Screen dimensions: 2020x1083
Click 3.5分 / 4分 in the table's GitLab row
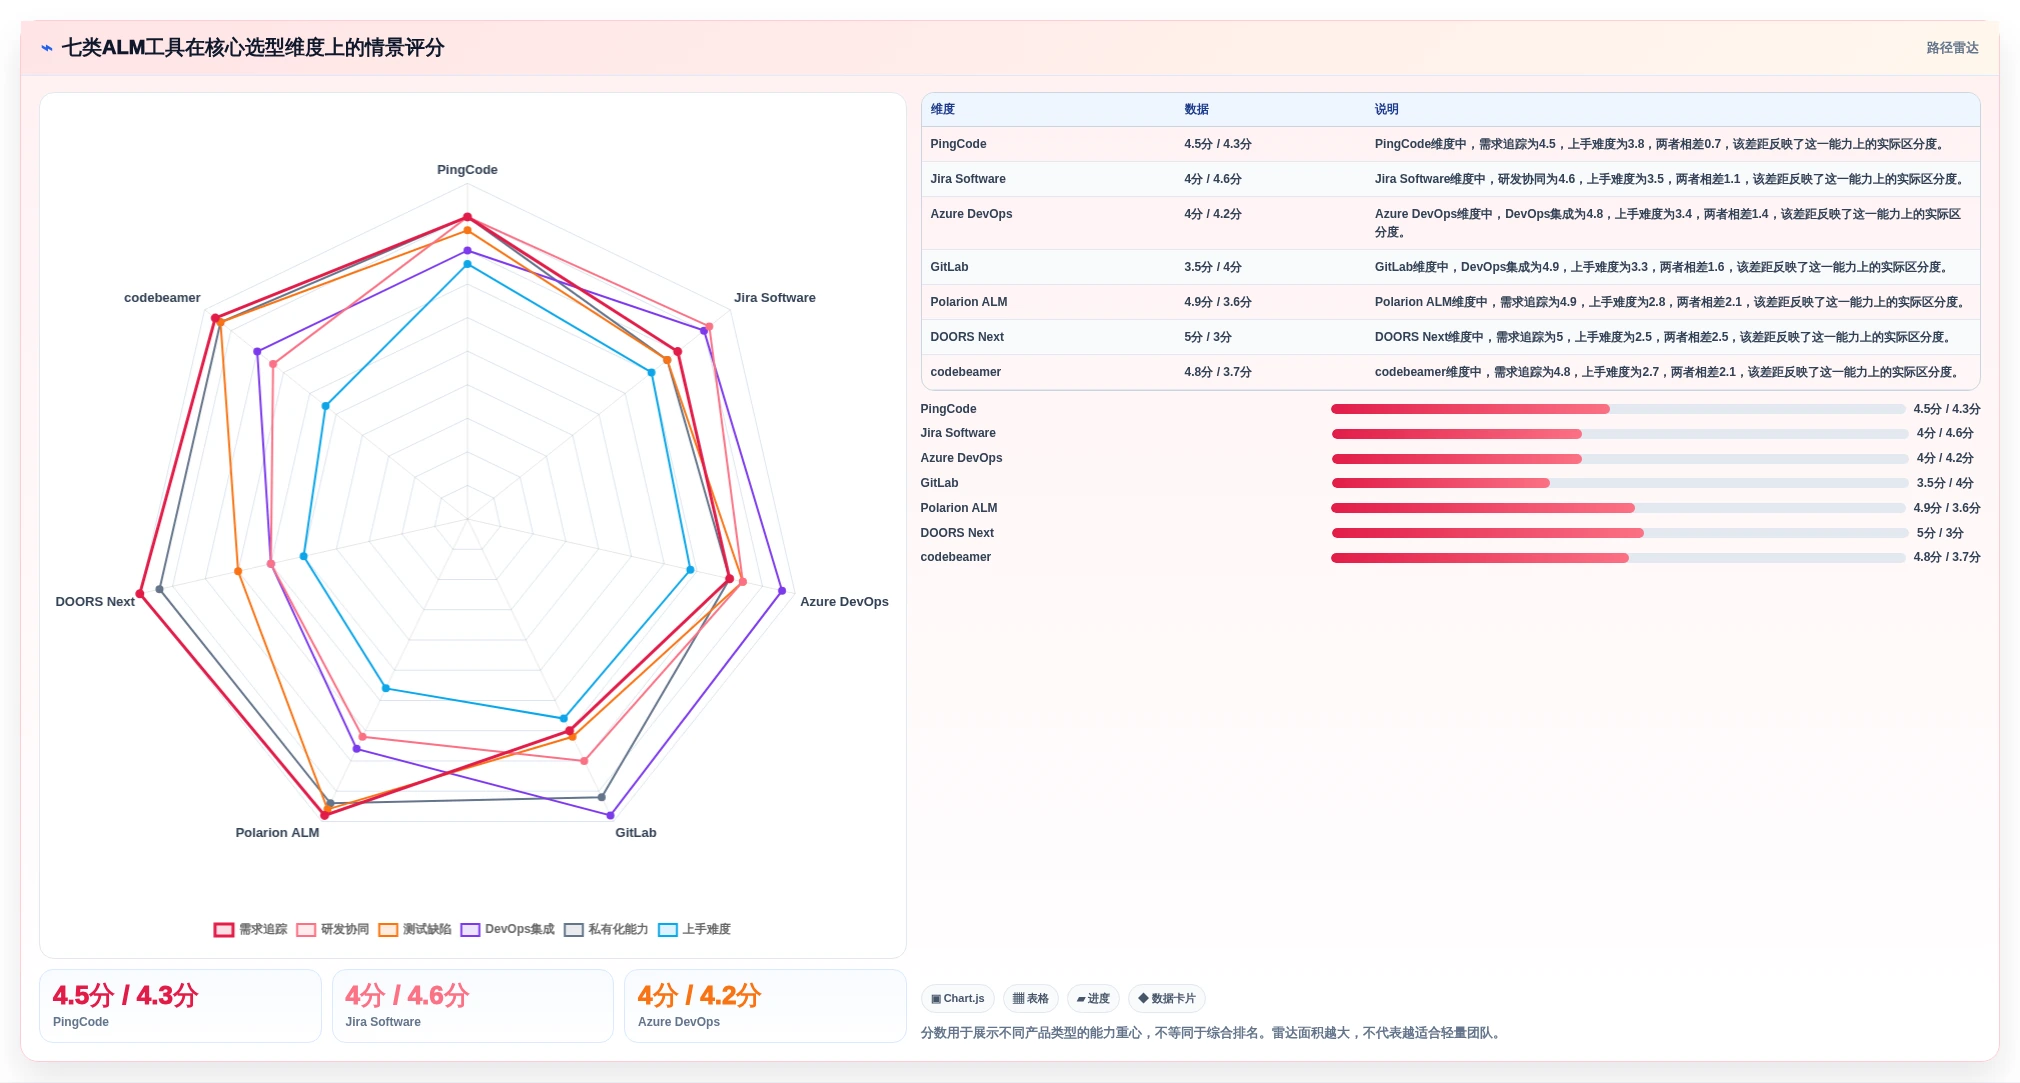[1213, 267]
